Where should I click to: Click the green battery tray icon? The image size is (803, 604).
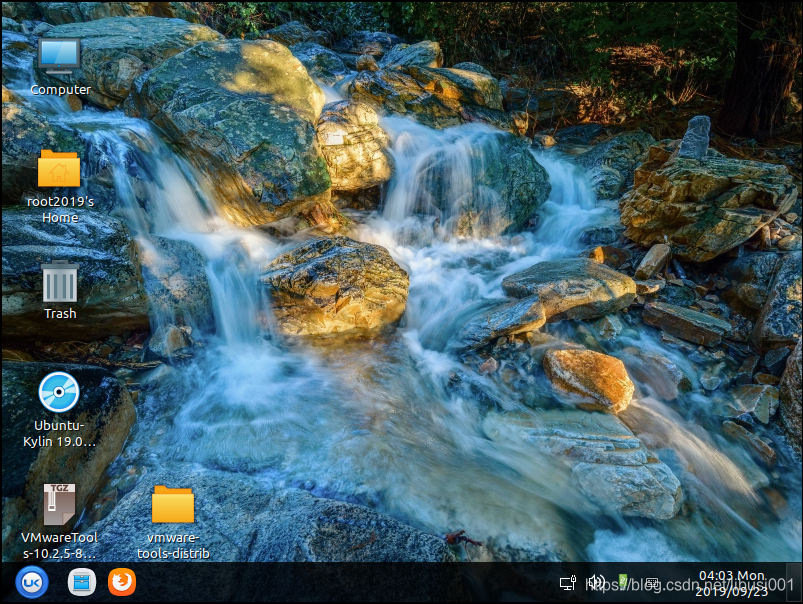(x=623, y=581)
